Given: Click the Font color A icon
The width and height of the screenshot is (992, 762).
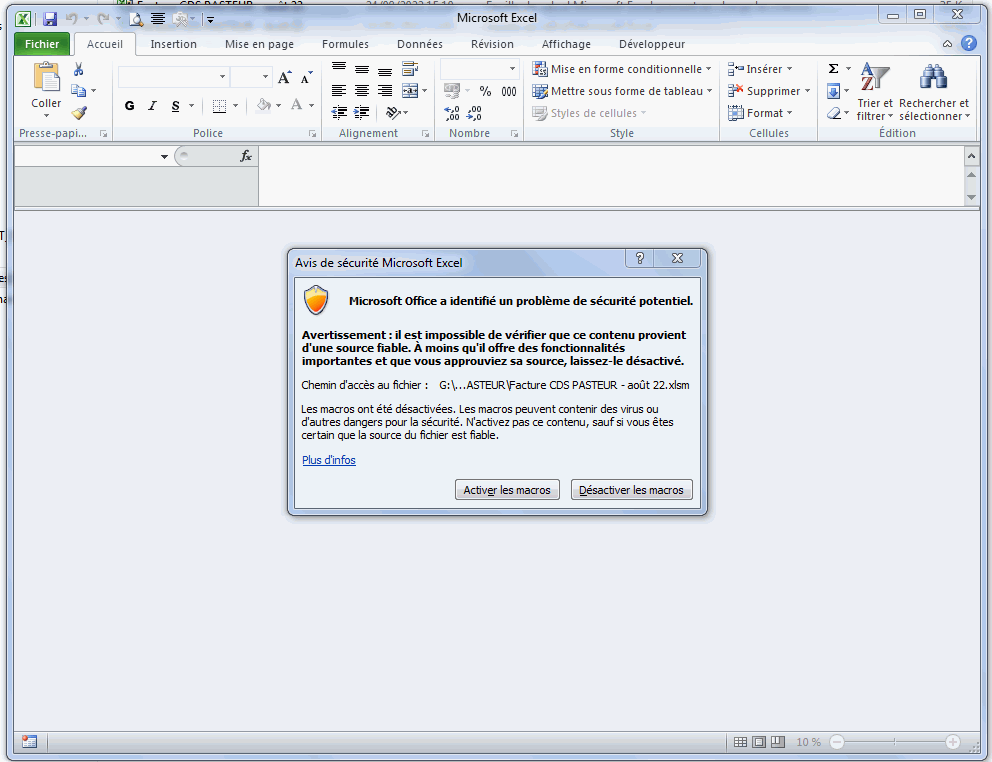Looking at the screenshot, I should pos(296,105).
